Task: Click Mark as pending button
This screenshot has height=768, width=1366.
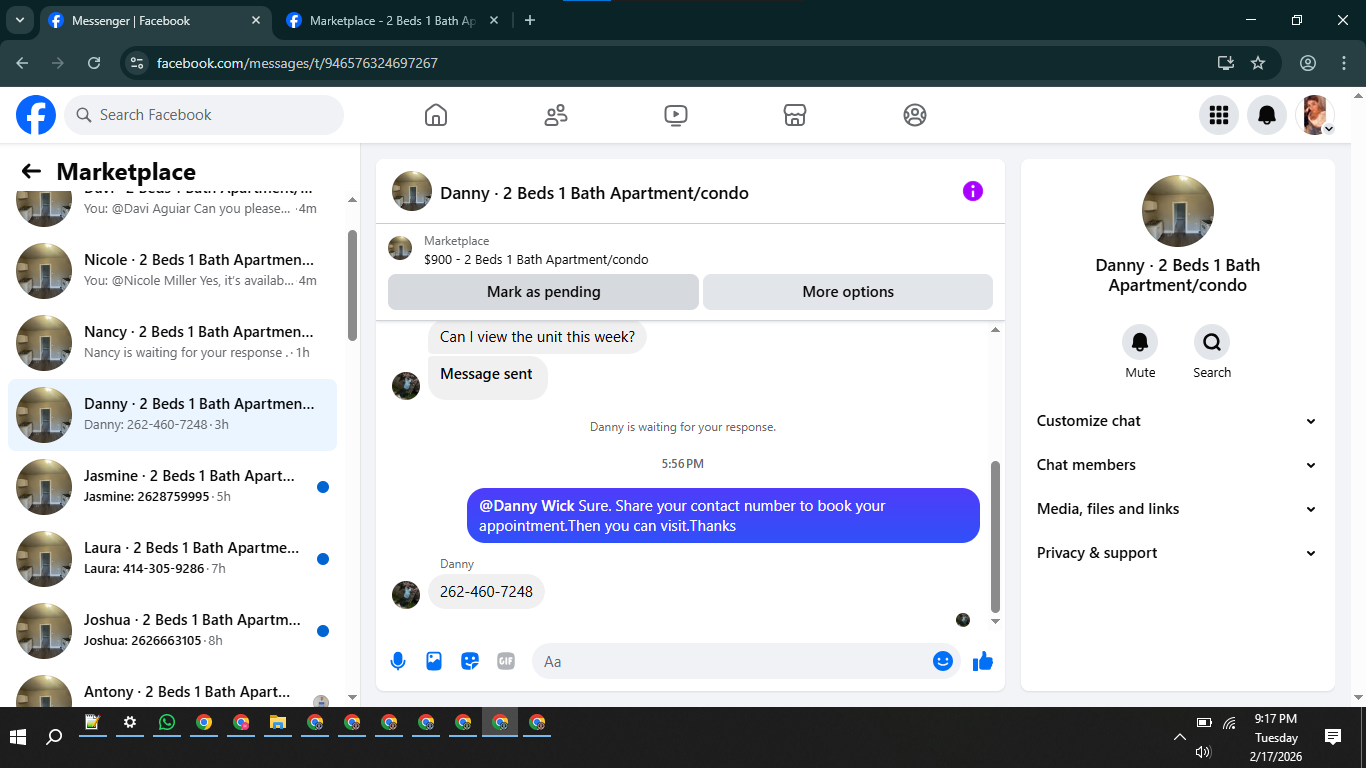Action: (543, 292)
